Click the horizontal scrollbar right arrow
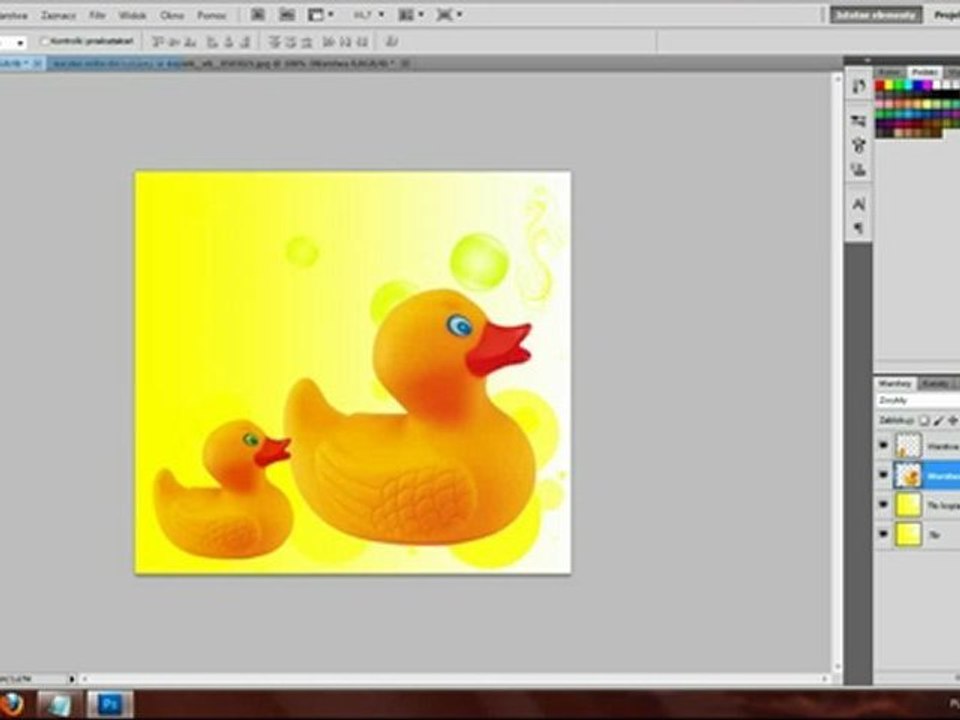The width and height of the screenshot is (960, 720). click(x=825, y=678)
